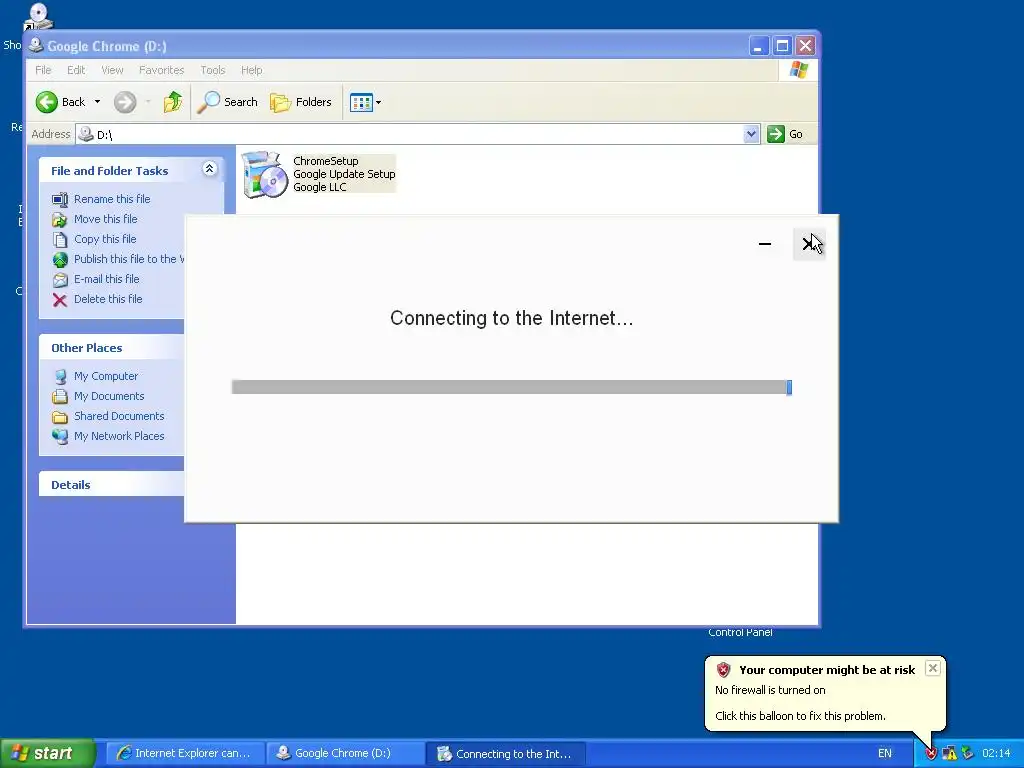The image size is (1024, 768).
Task: Open the Tools menu
Action: click(213, 70)
